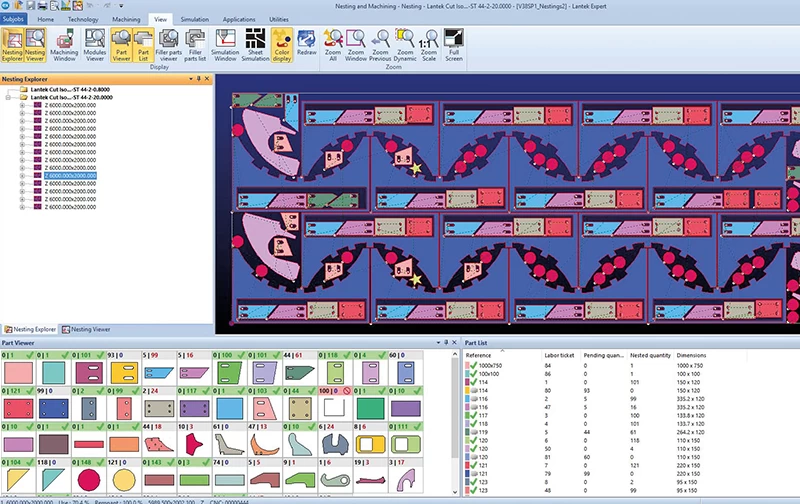Open the Simulation Window
Screen dimensions: 800x504
pyautogui.click(x=225, y=45)
